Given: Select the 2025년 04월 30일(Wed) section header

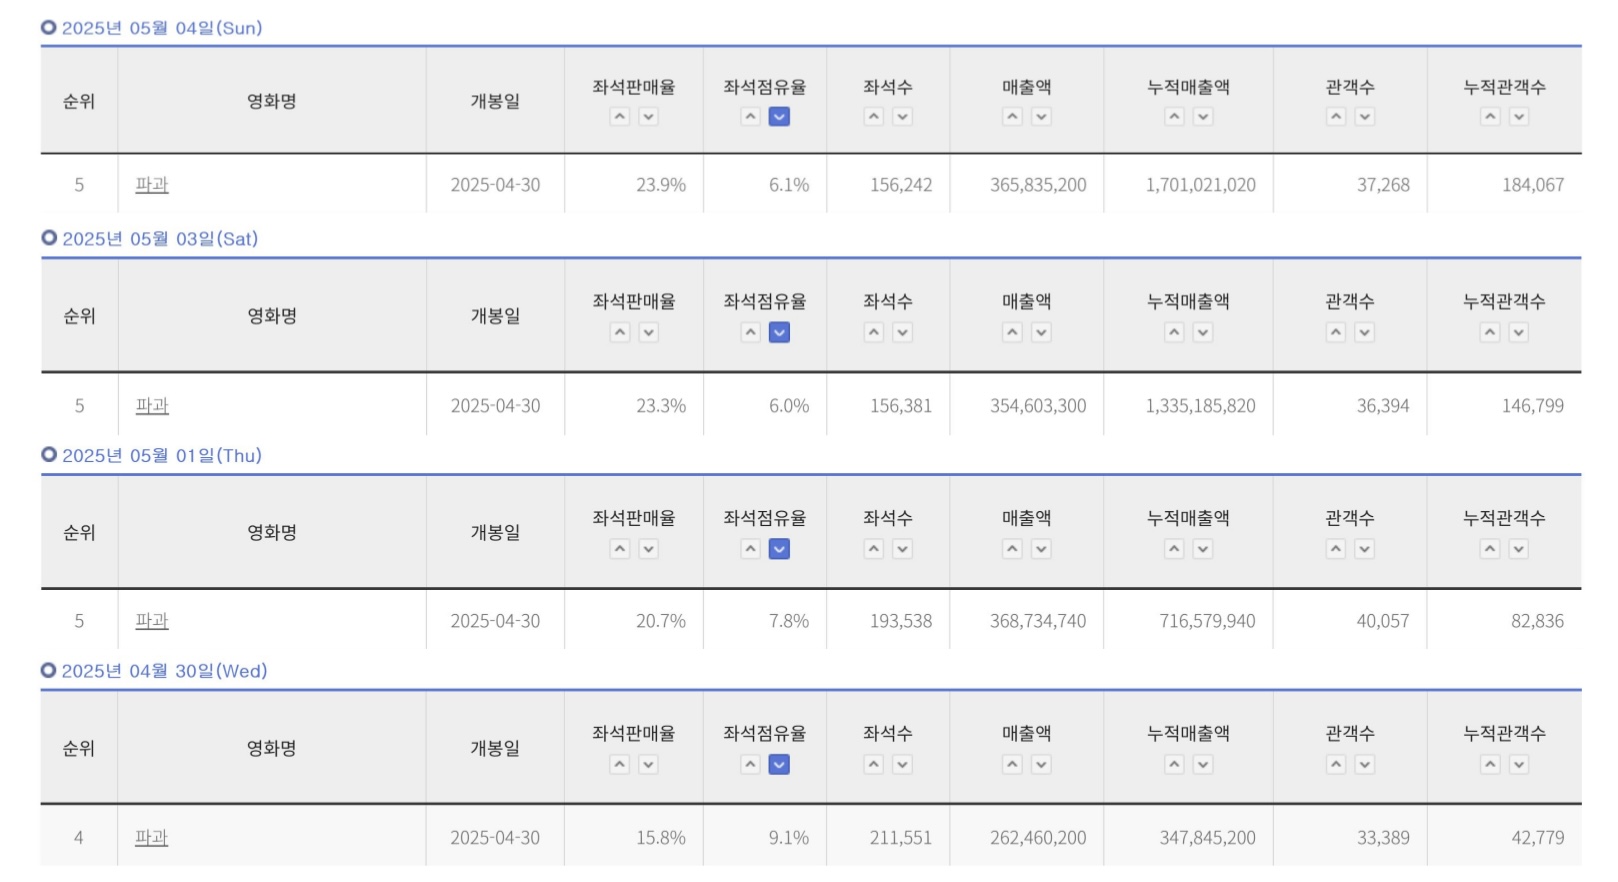Looking at the screenshot, I should tap(163, 672).
